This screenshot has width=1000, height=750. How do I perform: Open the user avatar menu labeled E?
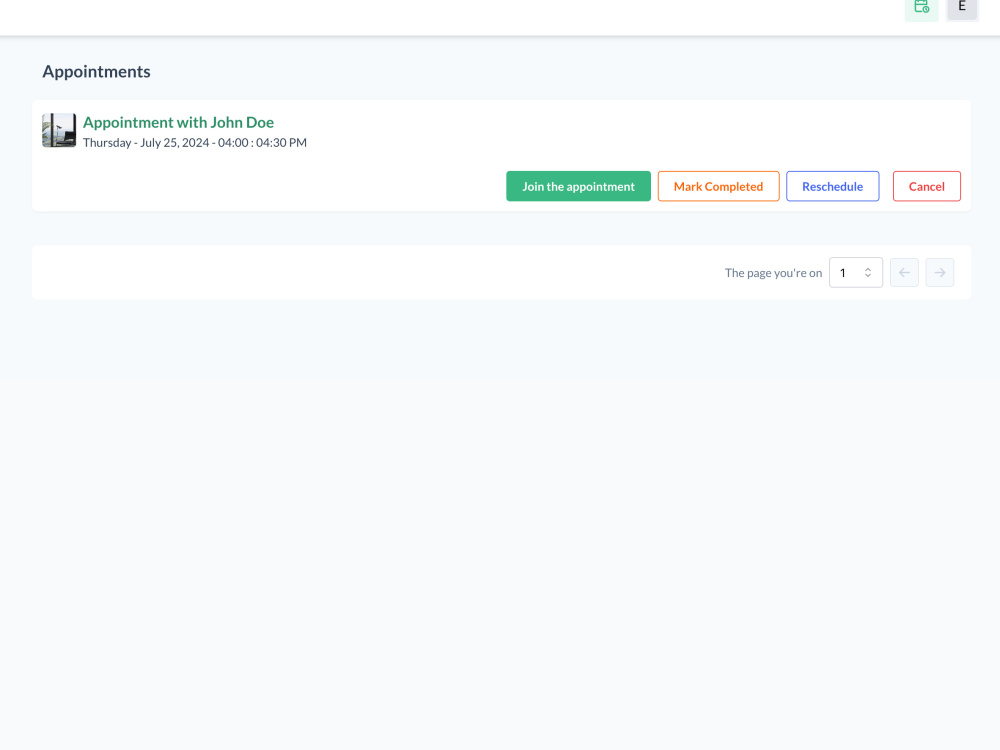click(962, 8)
